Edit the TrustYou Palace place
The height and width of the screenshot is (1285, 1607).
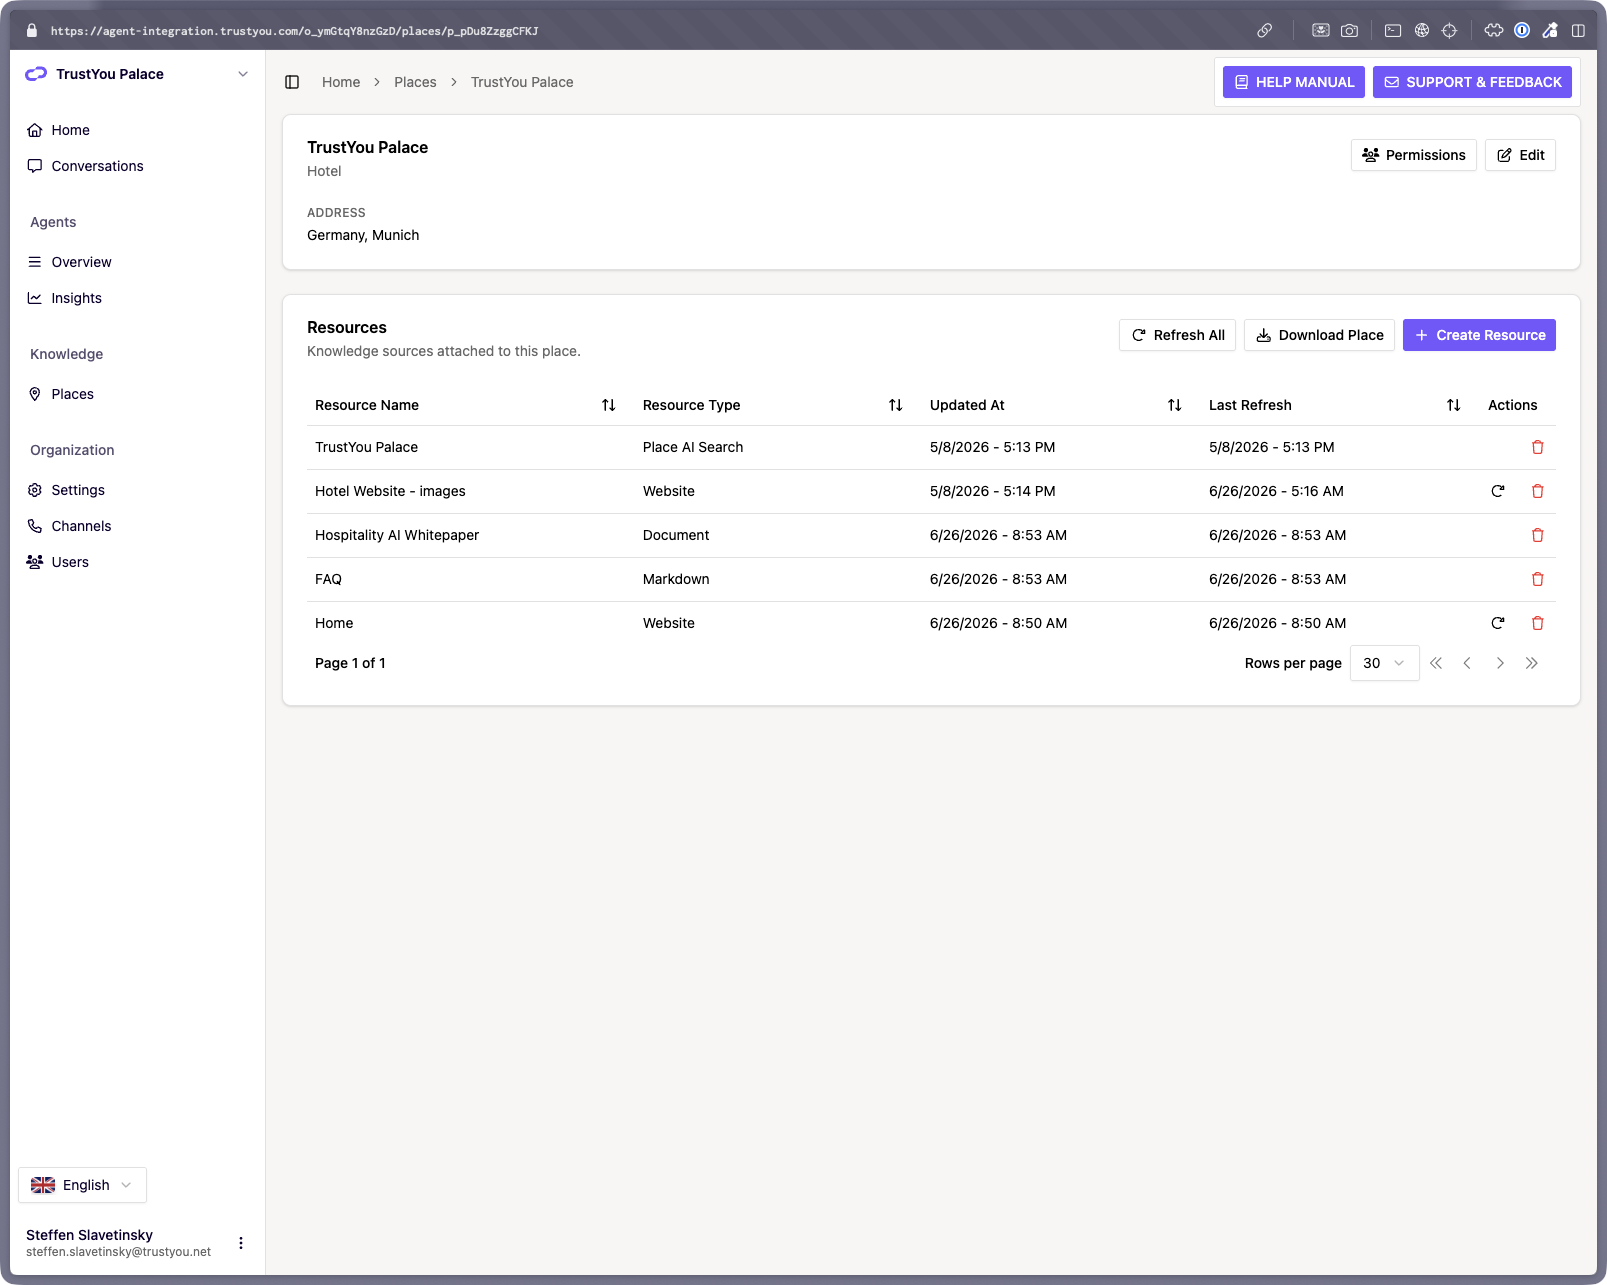click(x=1520, y=155)
